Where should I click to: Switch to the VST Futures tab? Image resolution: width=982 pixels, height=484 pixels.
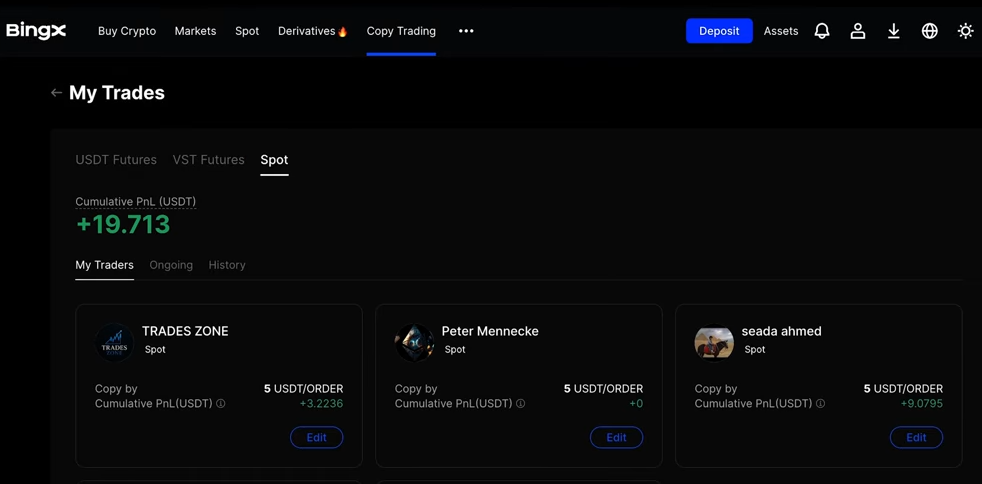[208, 160]
